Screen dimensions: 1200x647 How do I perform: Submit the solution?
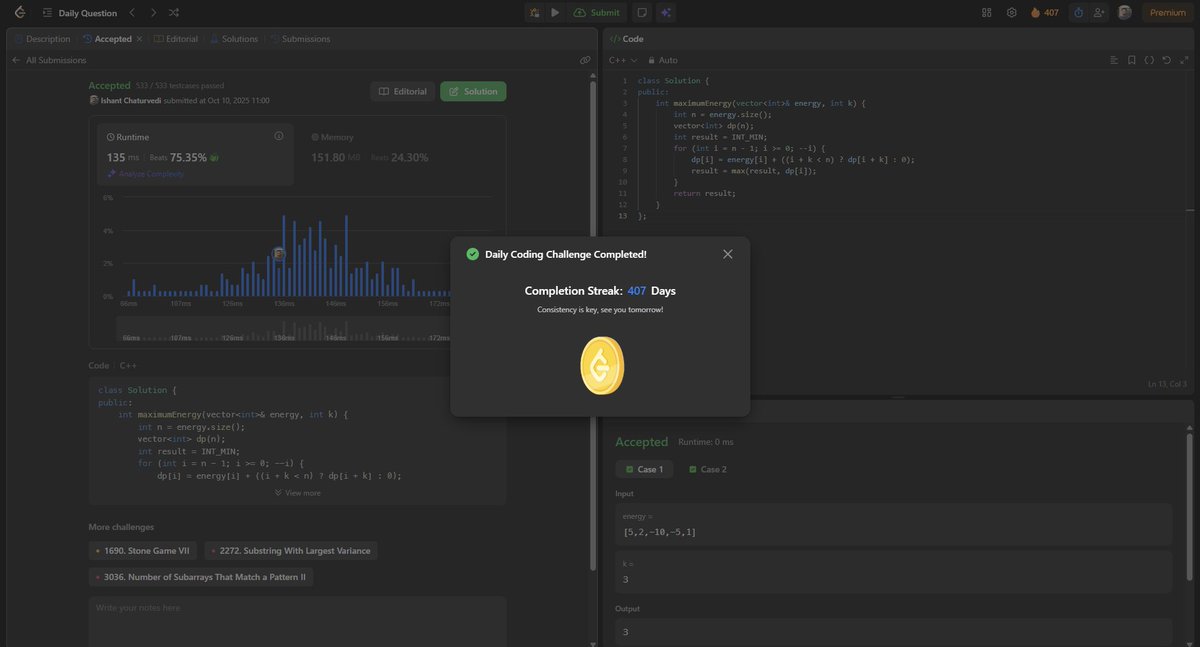(597, 13)
